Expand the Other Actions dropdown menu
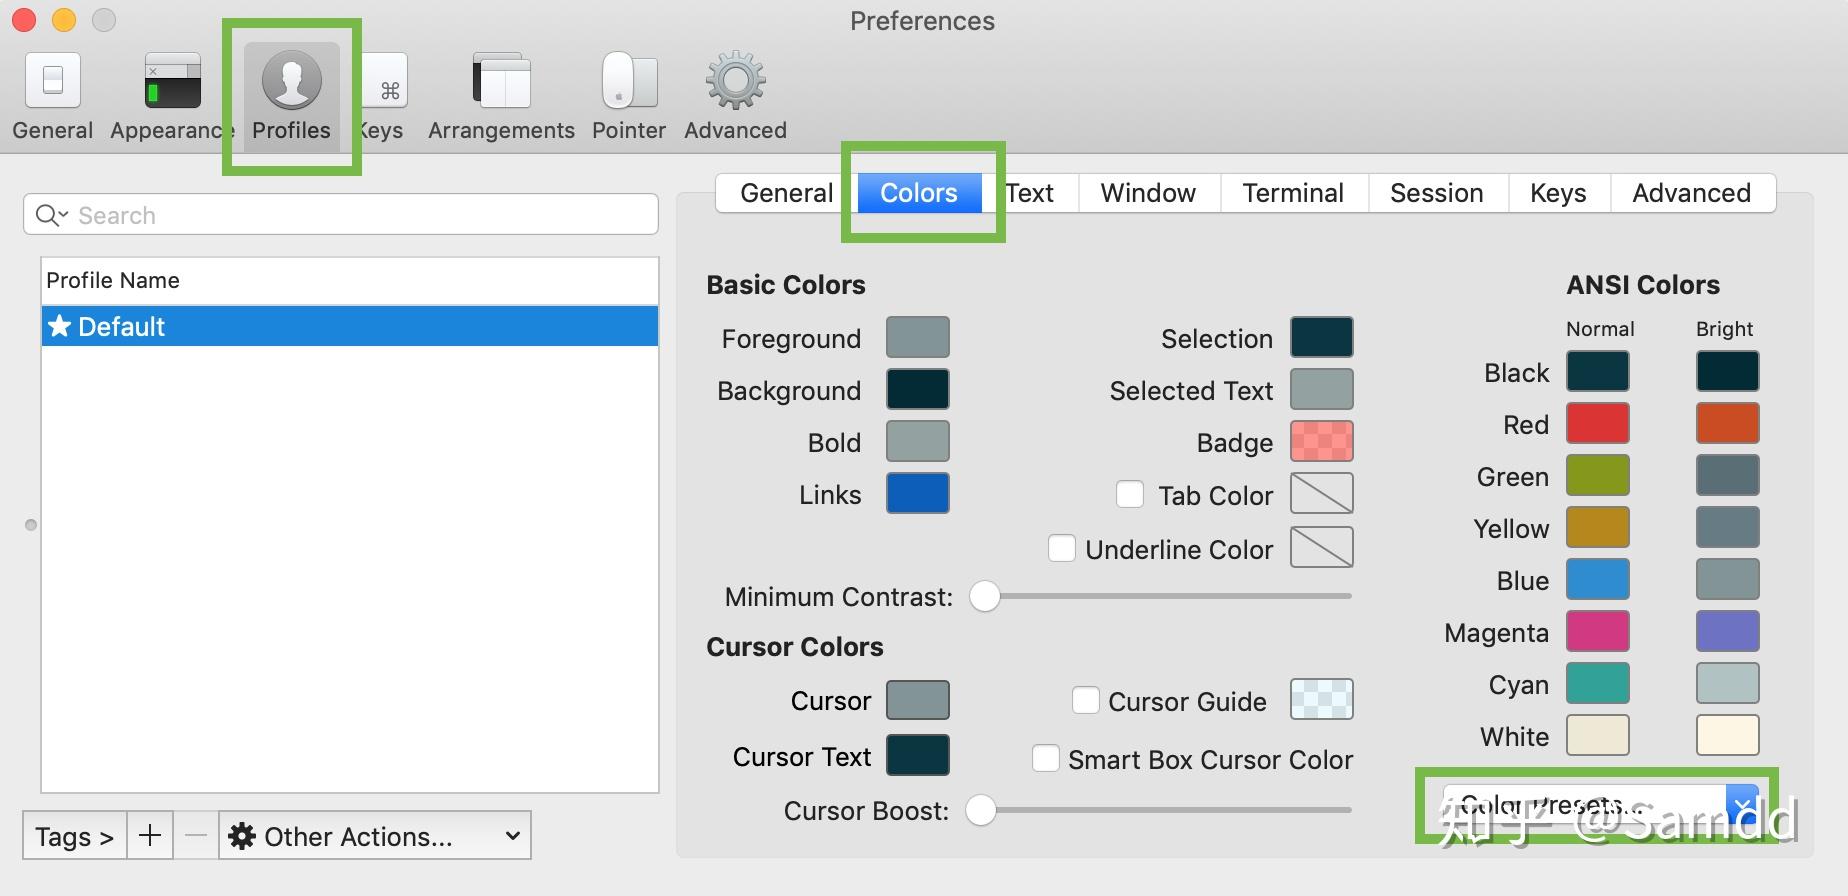 point(374,835)
